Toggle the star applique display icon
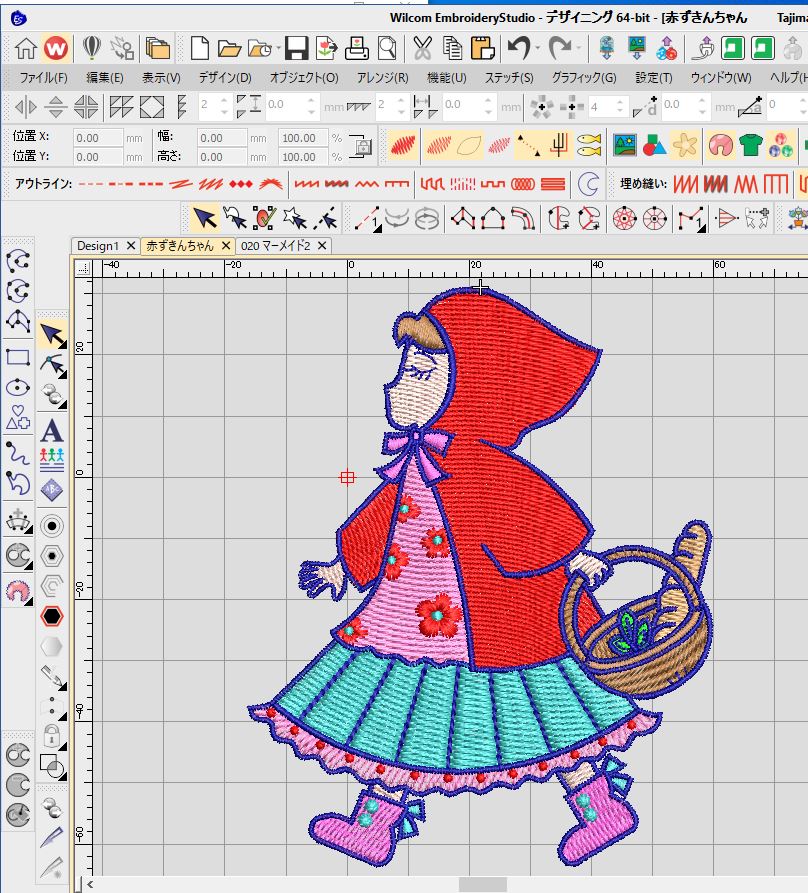Image resolution: width=808 pixels, height=893 pixels. pos(684,145)
